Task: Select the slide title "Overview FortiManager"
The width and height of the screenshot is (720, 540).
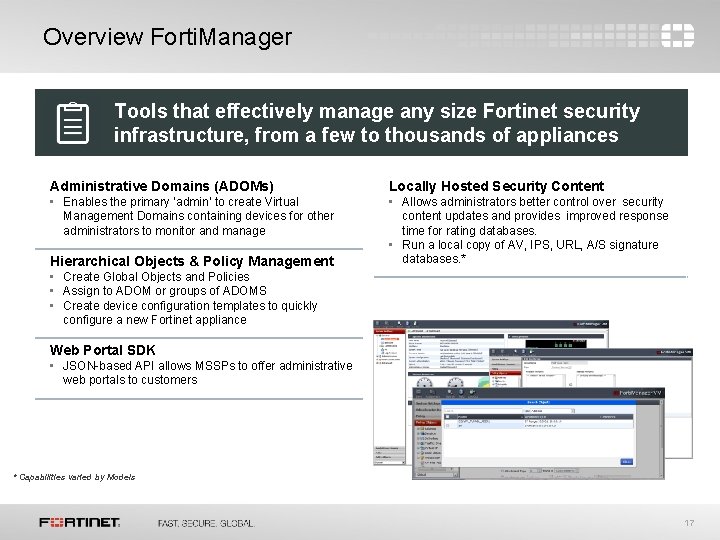Action: pyautogui.click(x=167, y=37)
